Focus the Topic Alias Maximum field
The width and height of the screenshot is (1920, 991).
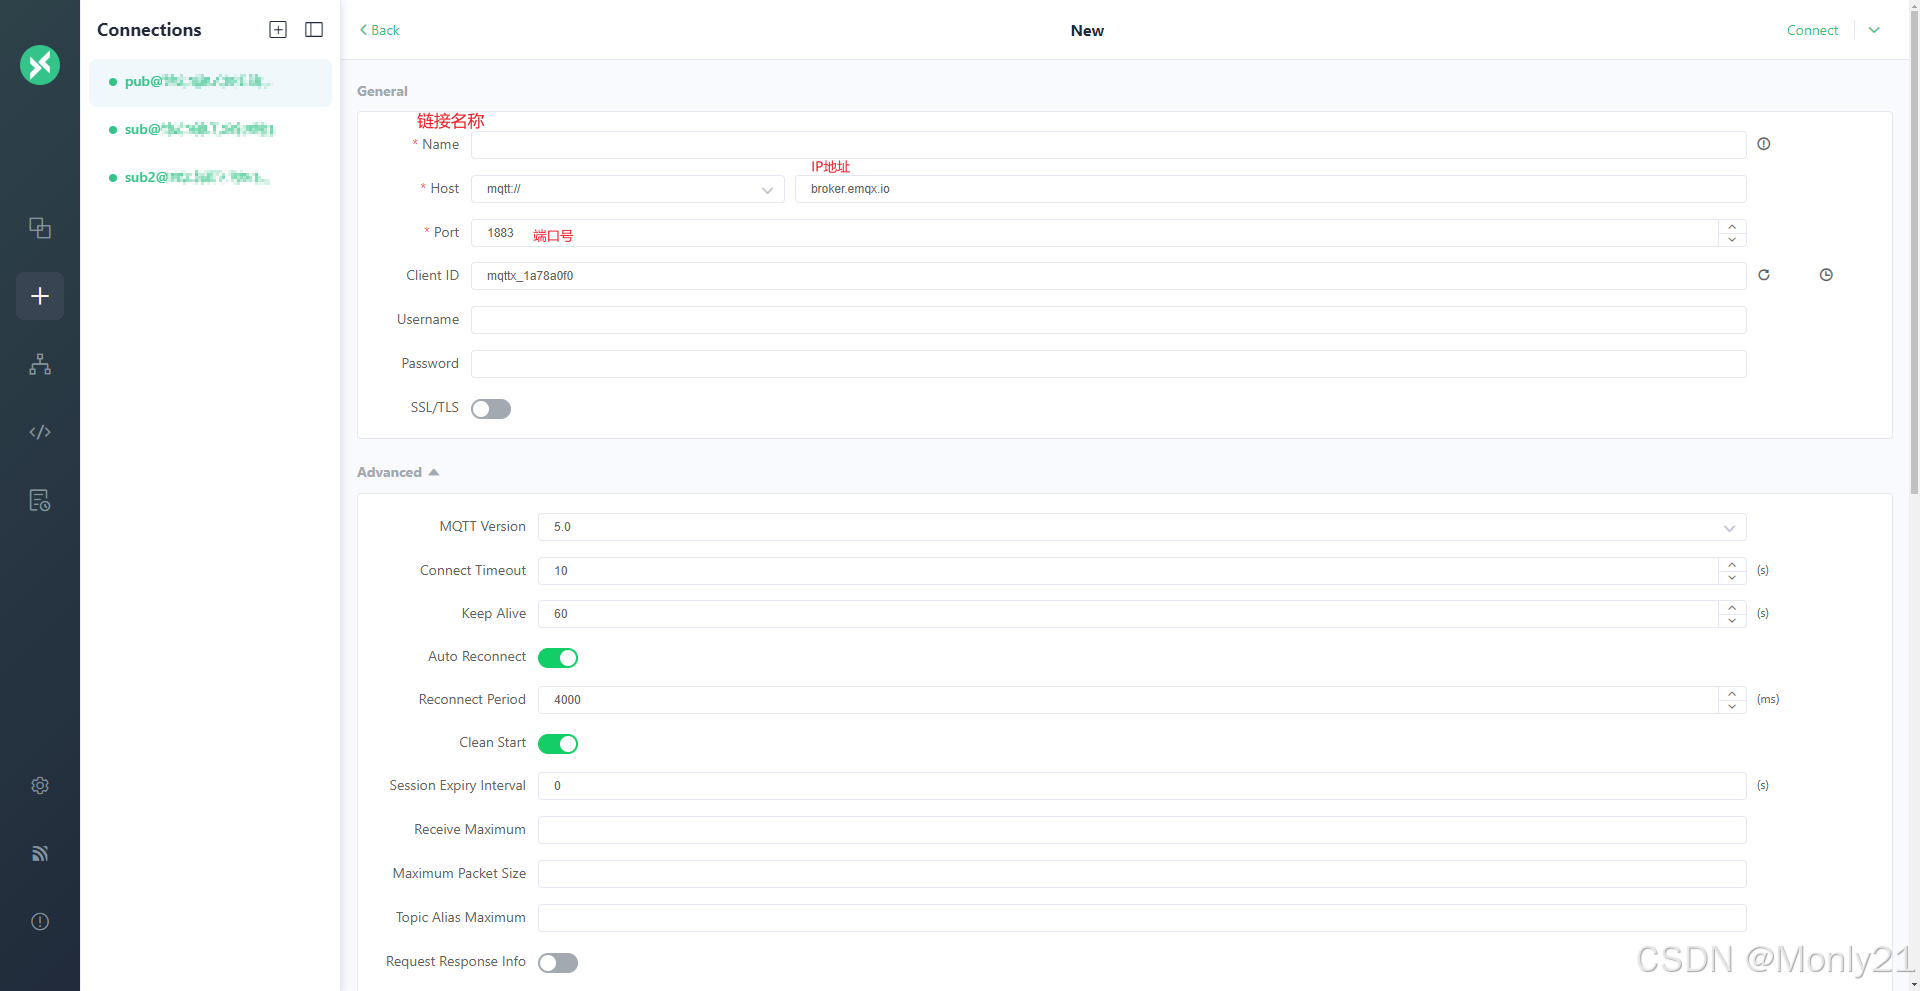[1142, 918]
